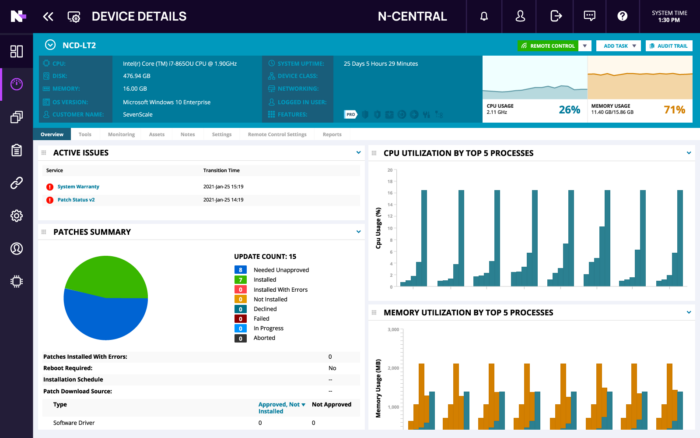Image resolution: width=700 pixels, height=438 pixels.
Task: Start Remote Control session
Action: pos(548,46)
